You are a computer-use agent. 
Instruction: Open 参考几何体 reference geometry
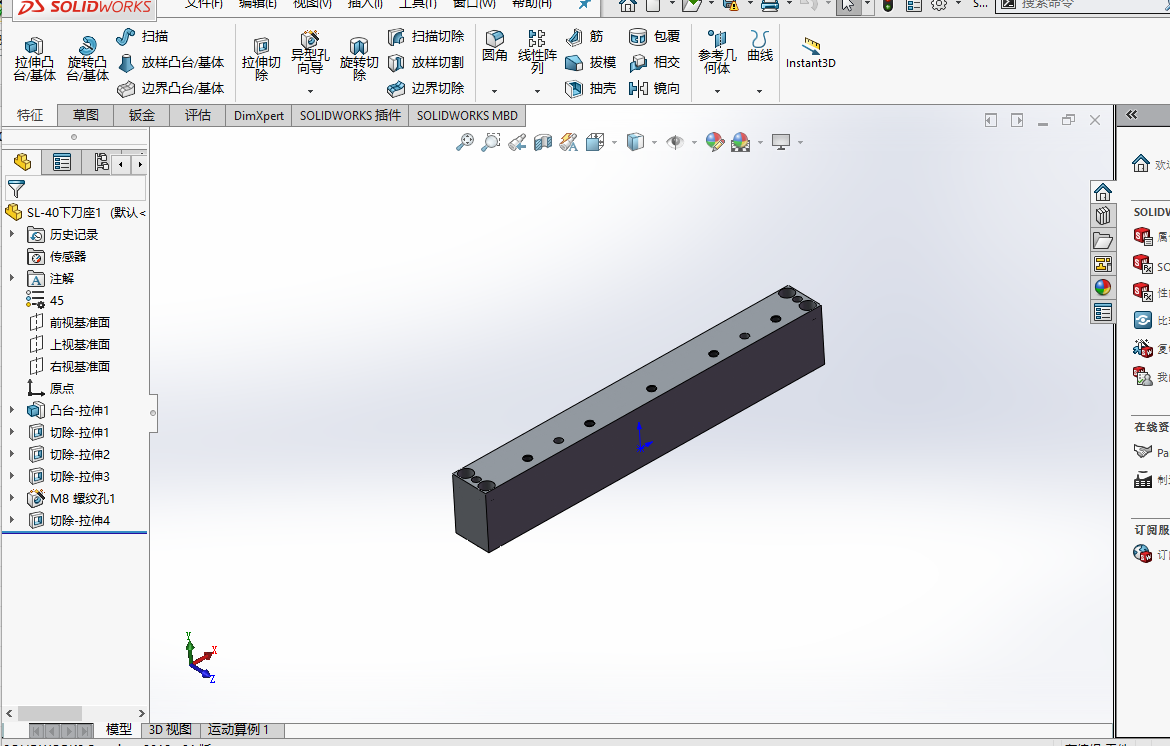click(717, 51)
